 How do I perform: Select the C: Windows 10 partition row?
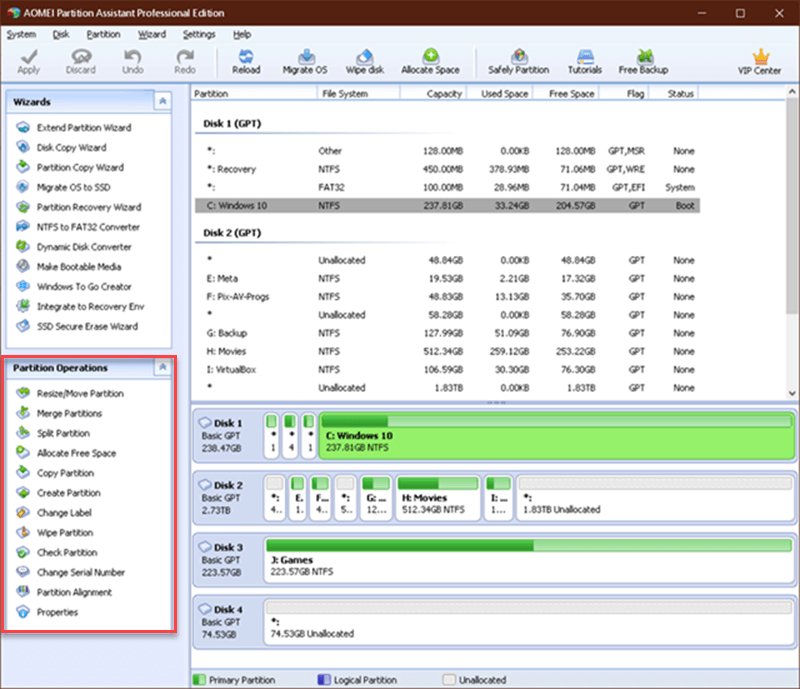(447, 206)
